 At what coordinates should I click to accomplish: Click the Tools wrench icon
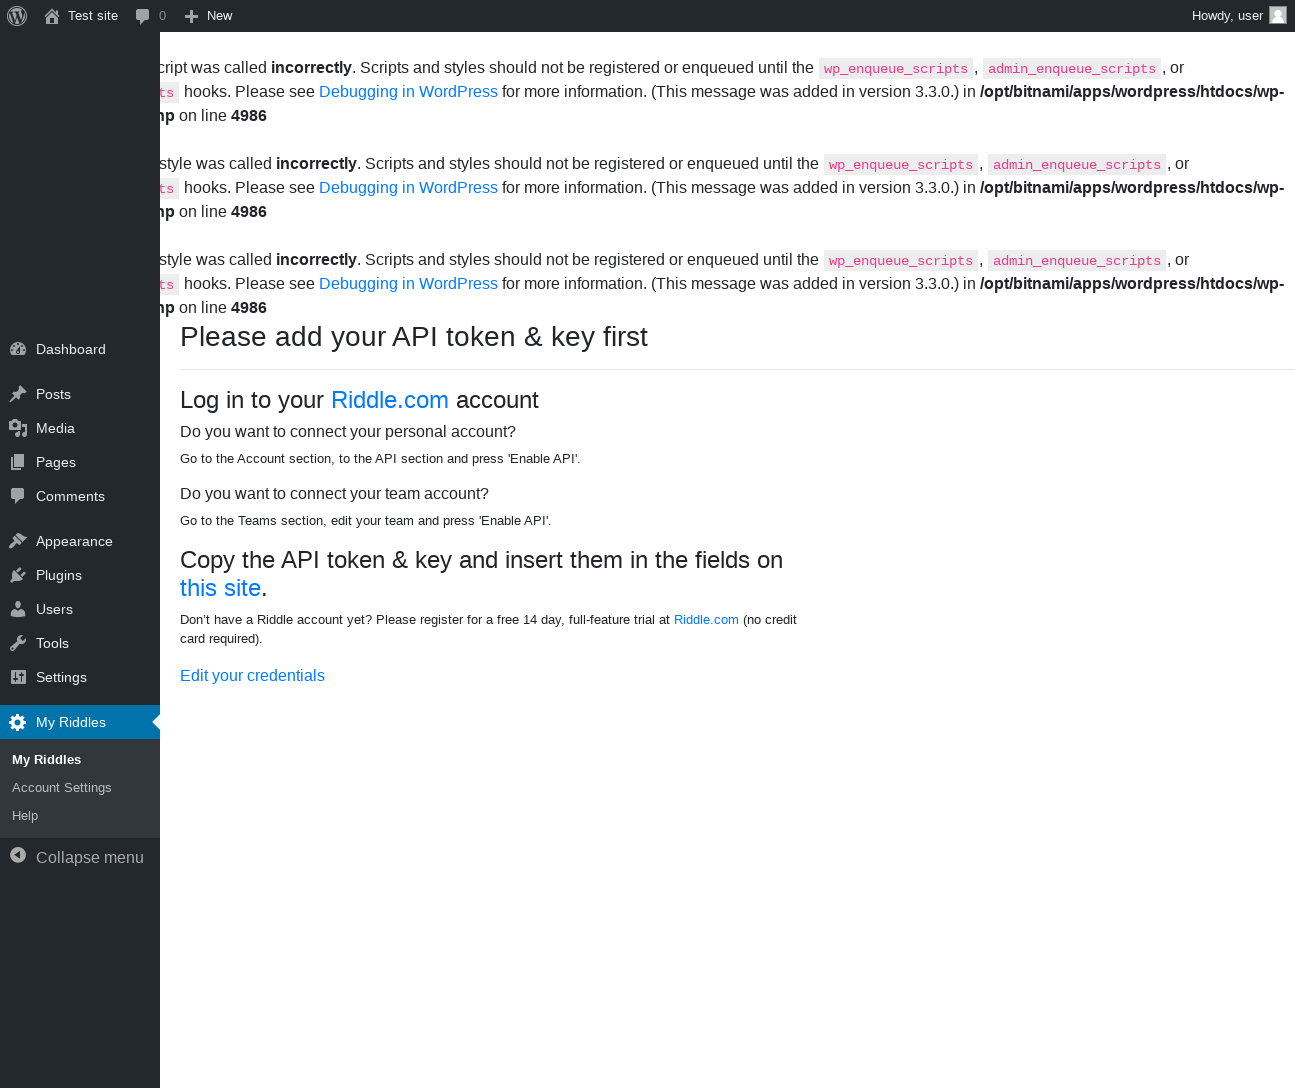click(x=18, y=643)
